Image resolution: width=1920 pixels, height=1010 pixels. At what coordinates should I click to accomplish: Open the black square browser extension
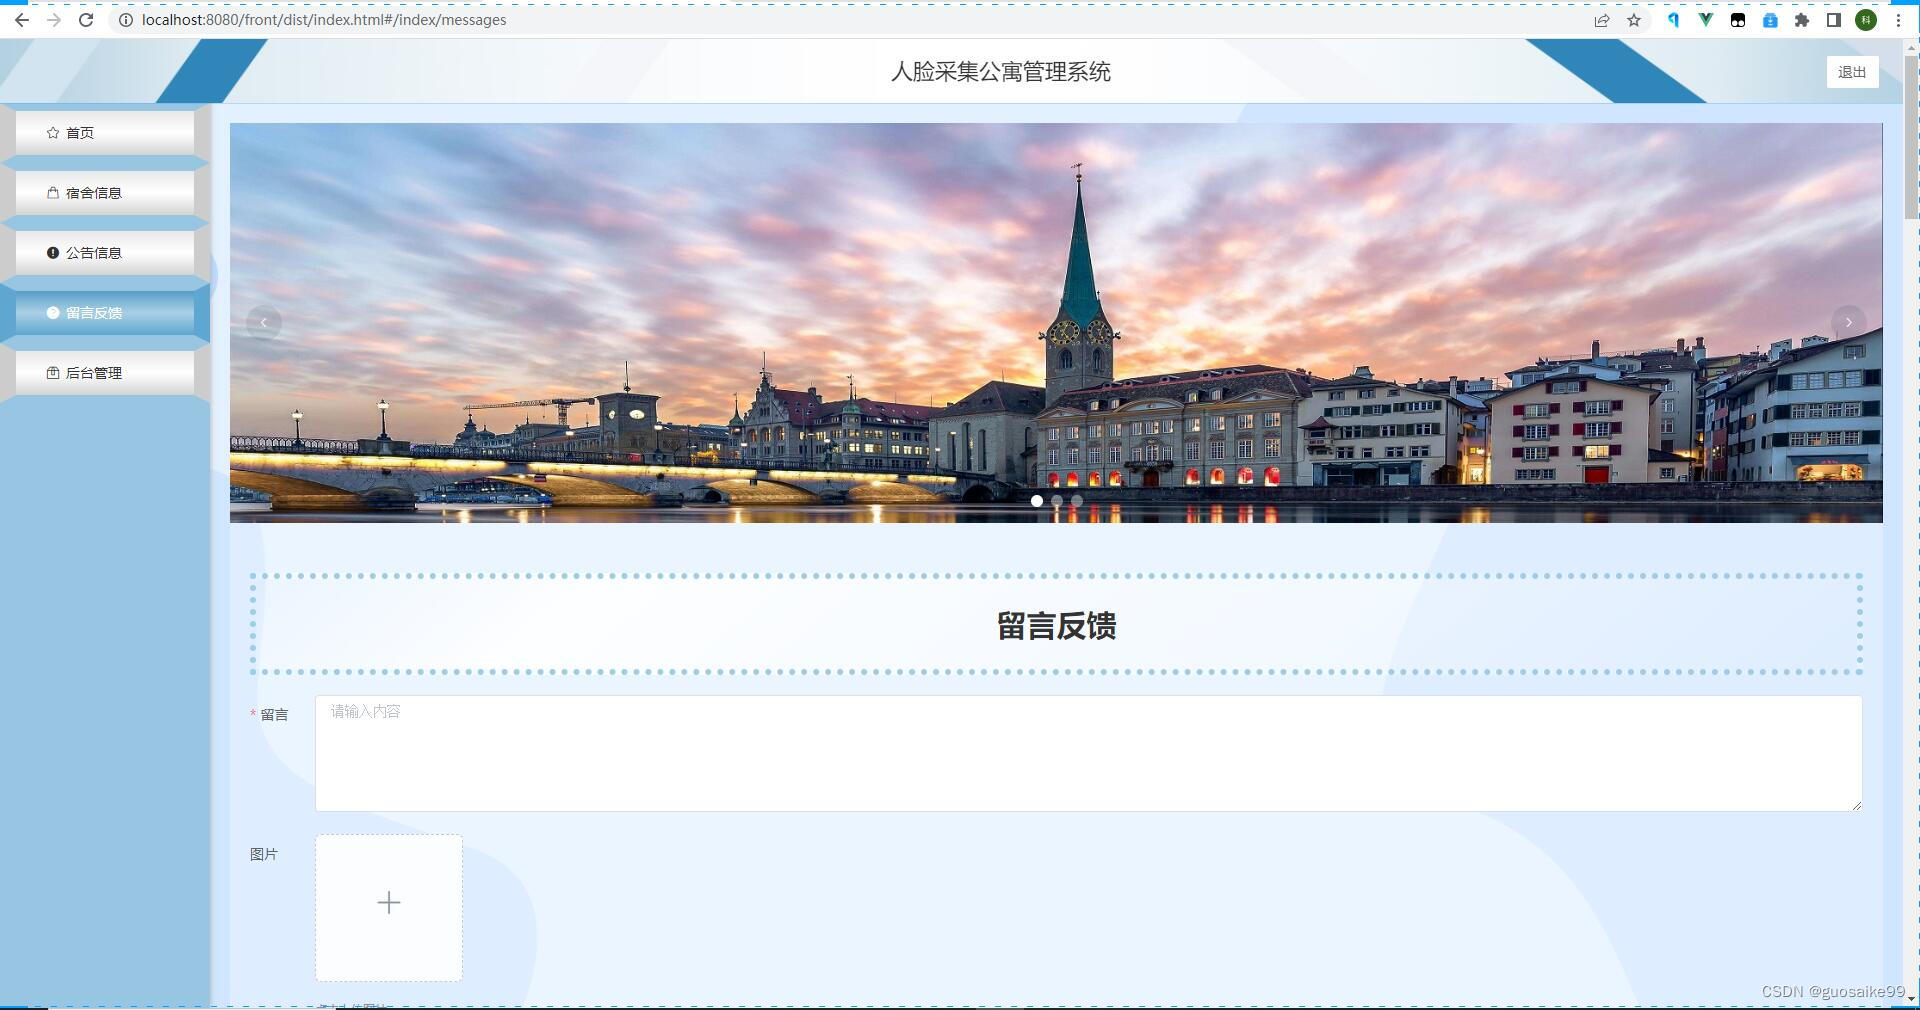tap(1738, 20)
